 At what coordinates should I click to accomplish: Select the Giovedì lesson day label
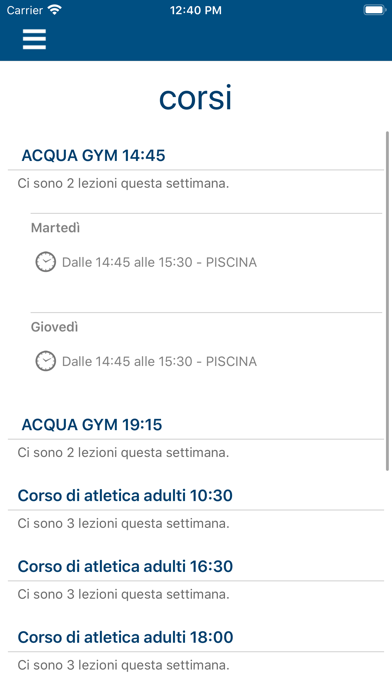(55, 327)
